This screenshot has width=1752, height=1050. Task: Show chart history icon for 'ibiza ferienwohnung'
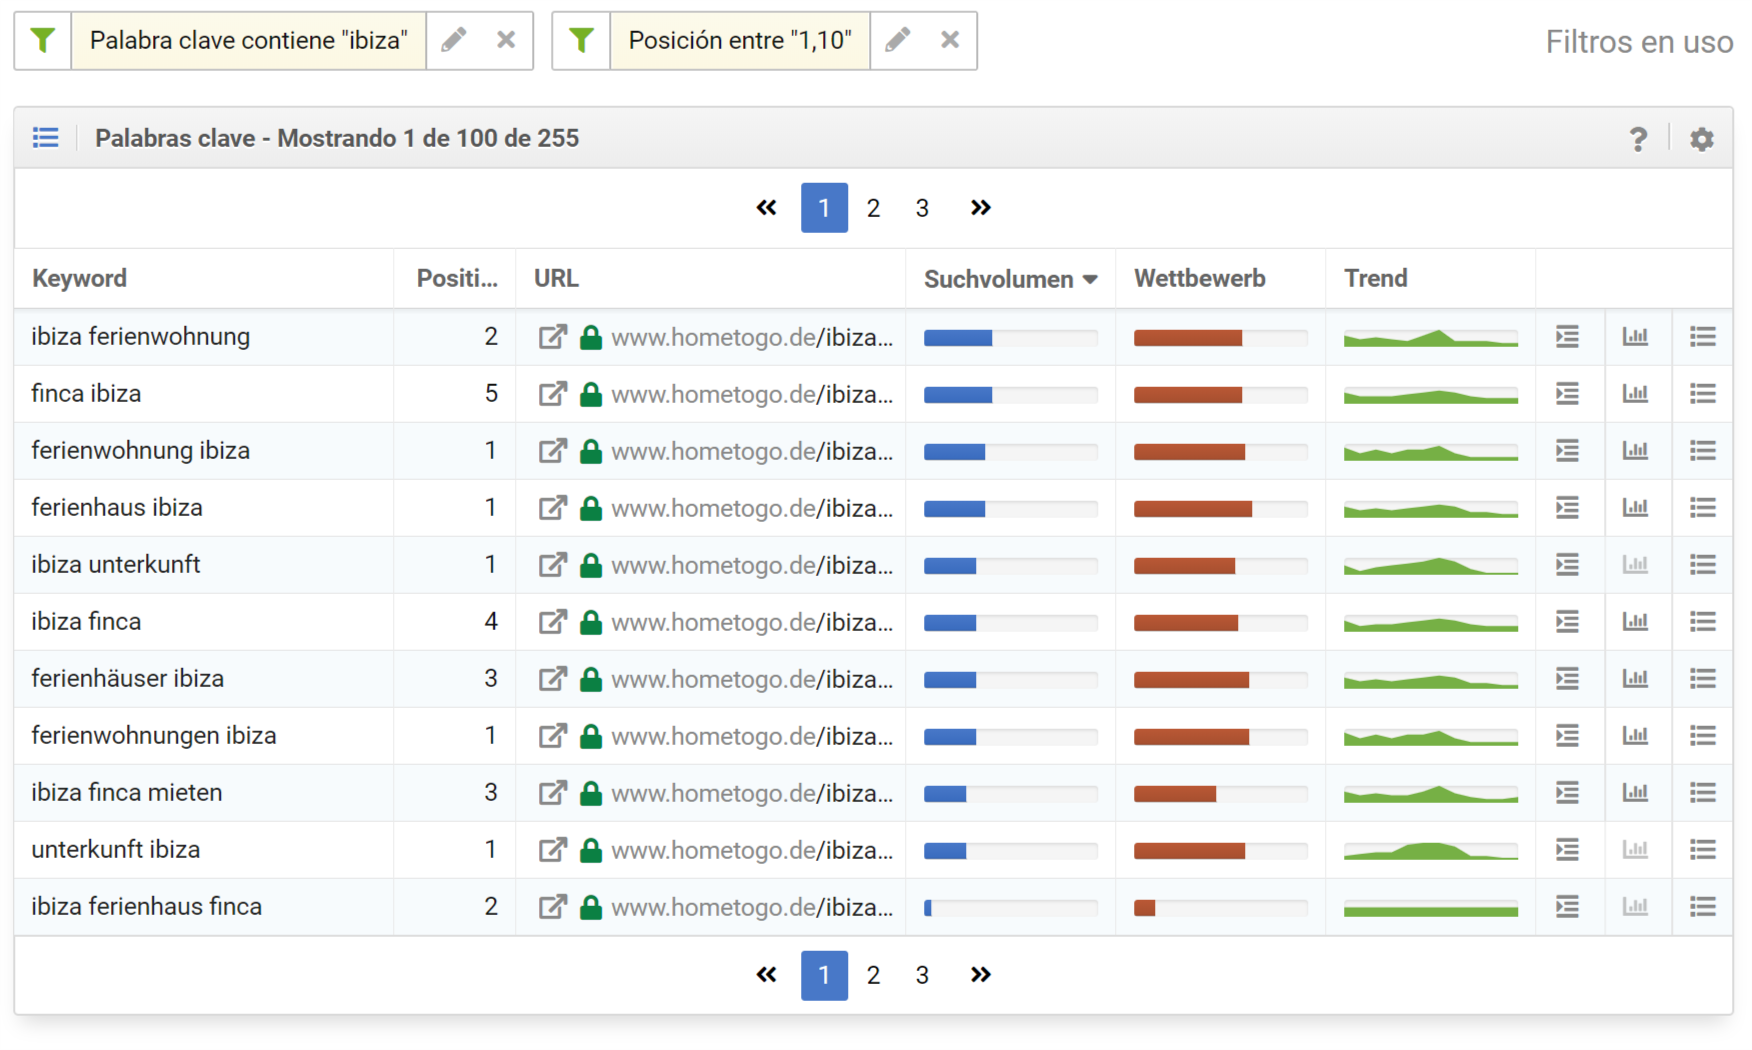click(1635, 337)
